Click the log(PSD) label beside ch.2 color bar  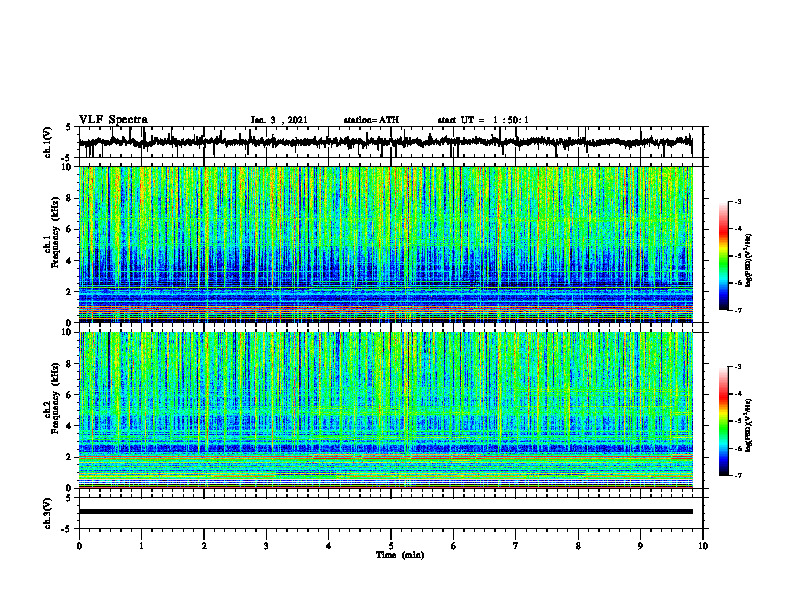749,425
